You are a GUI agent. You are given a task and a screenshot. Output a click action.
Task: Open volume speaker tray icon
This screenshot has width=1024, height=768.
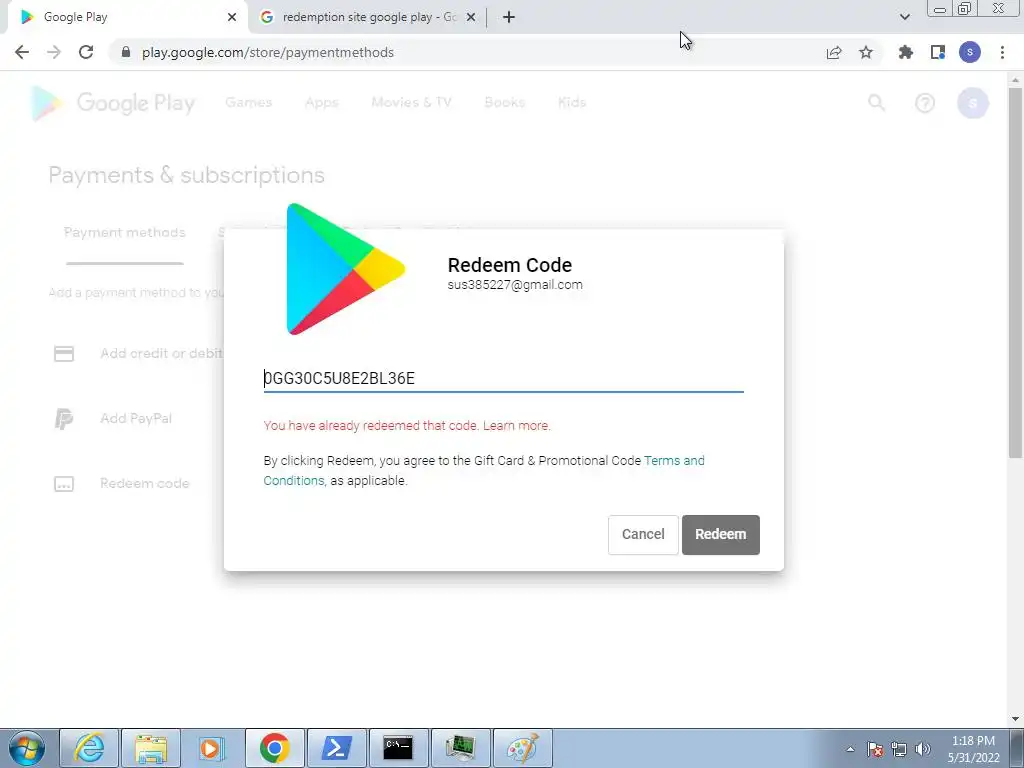tap(923, 749)
